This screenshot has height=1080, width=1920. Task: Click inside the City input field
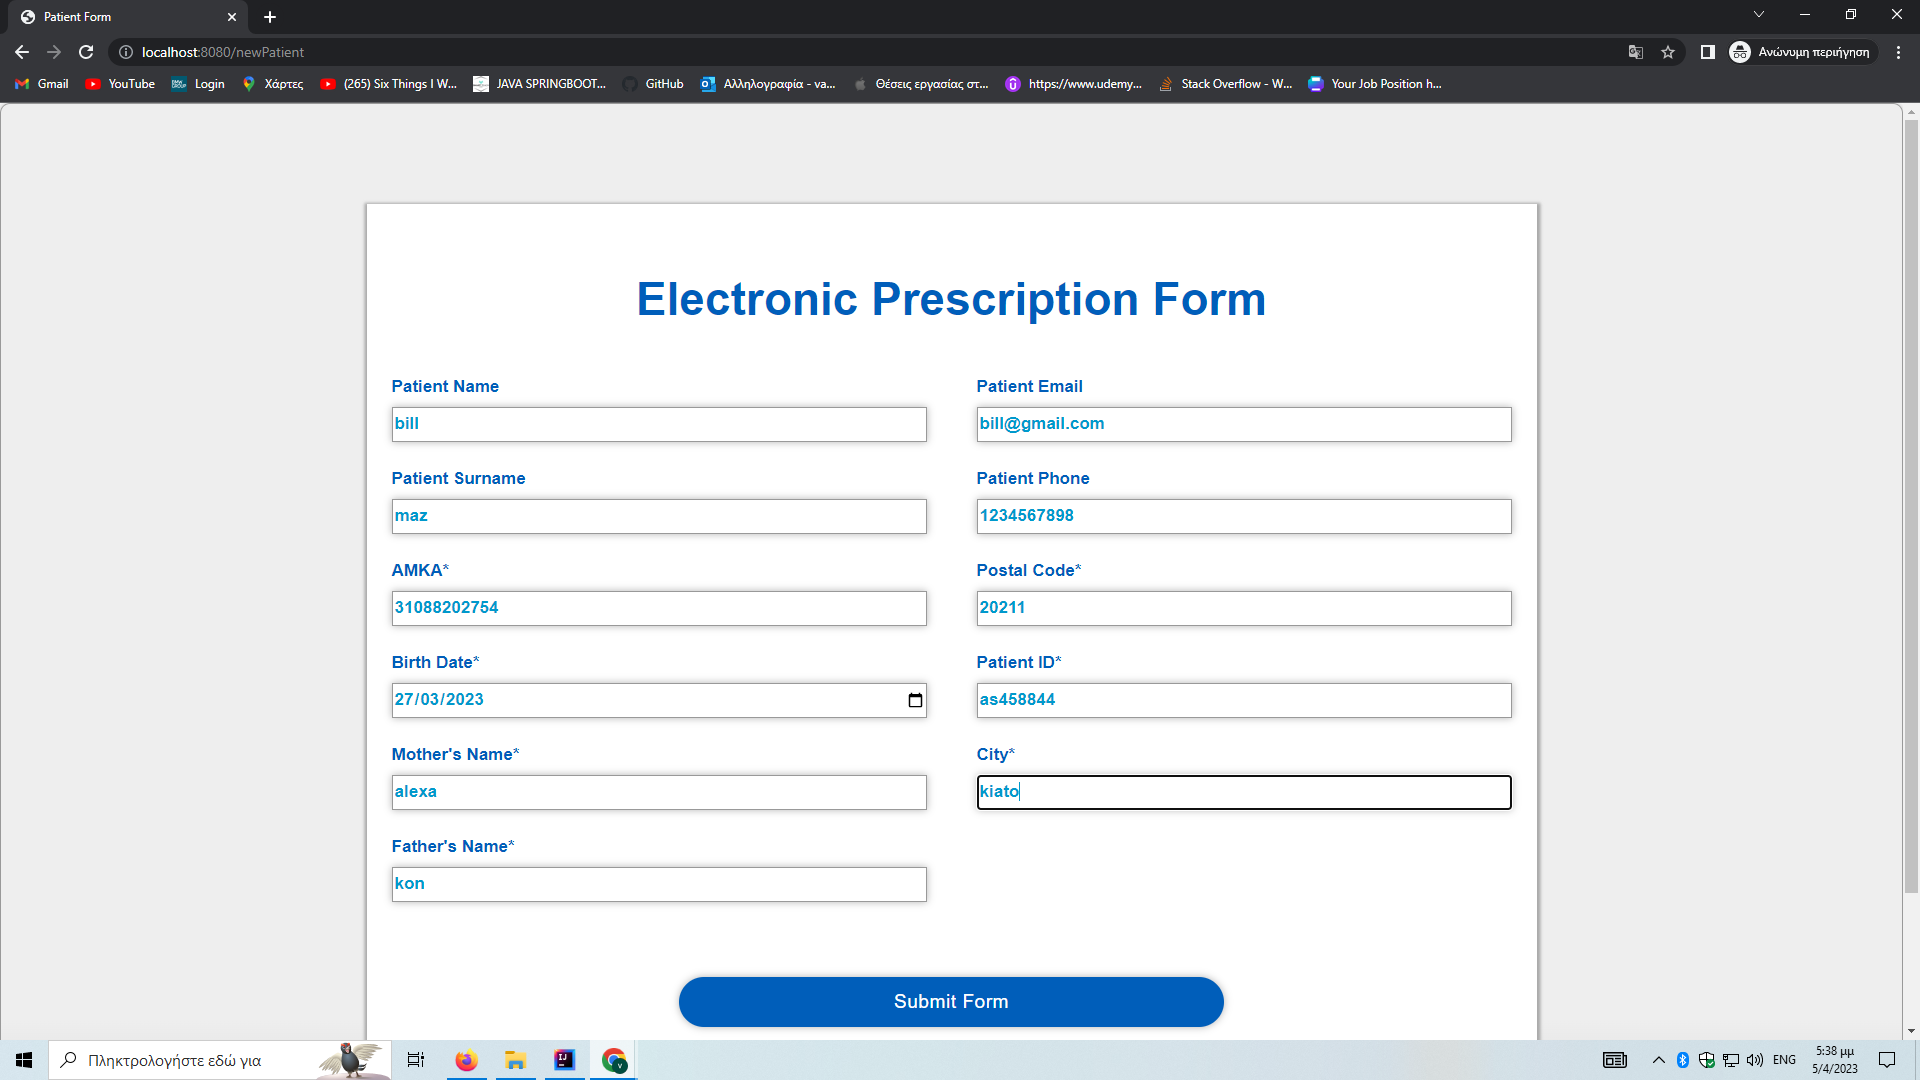click(1243, 792)
